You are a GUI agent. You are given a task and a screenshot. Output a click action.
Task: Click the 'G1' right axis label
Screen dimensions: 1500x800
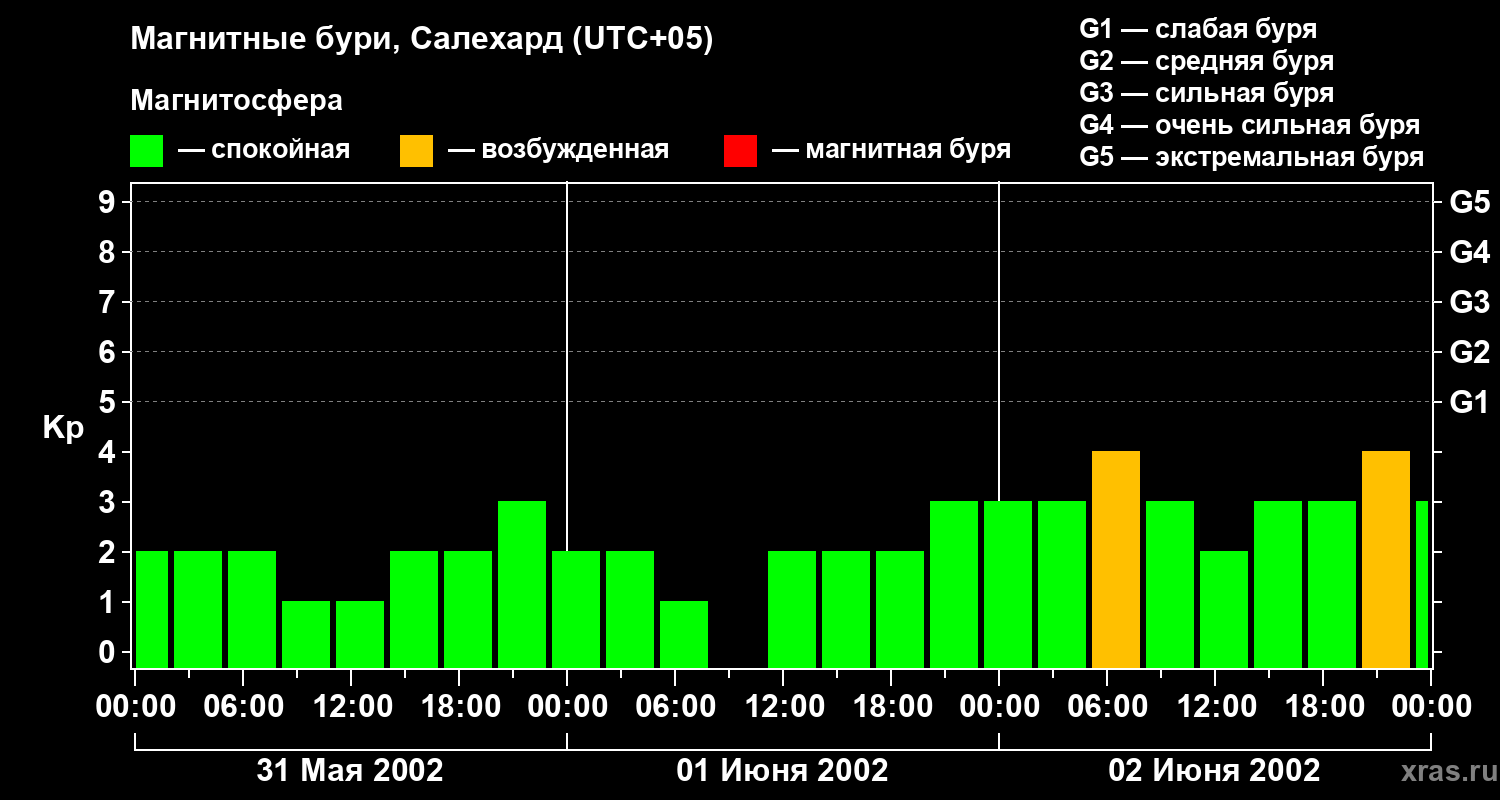click(1470, 402)
